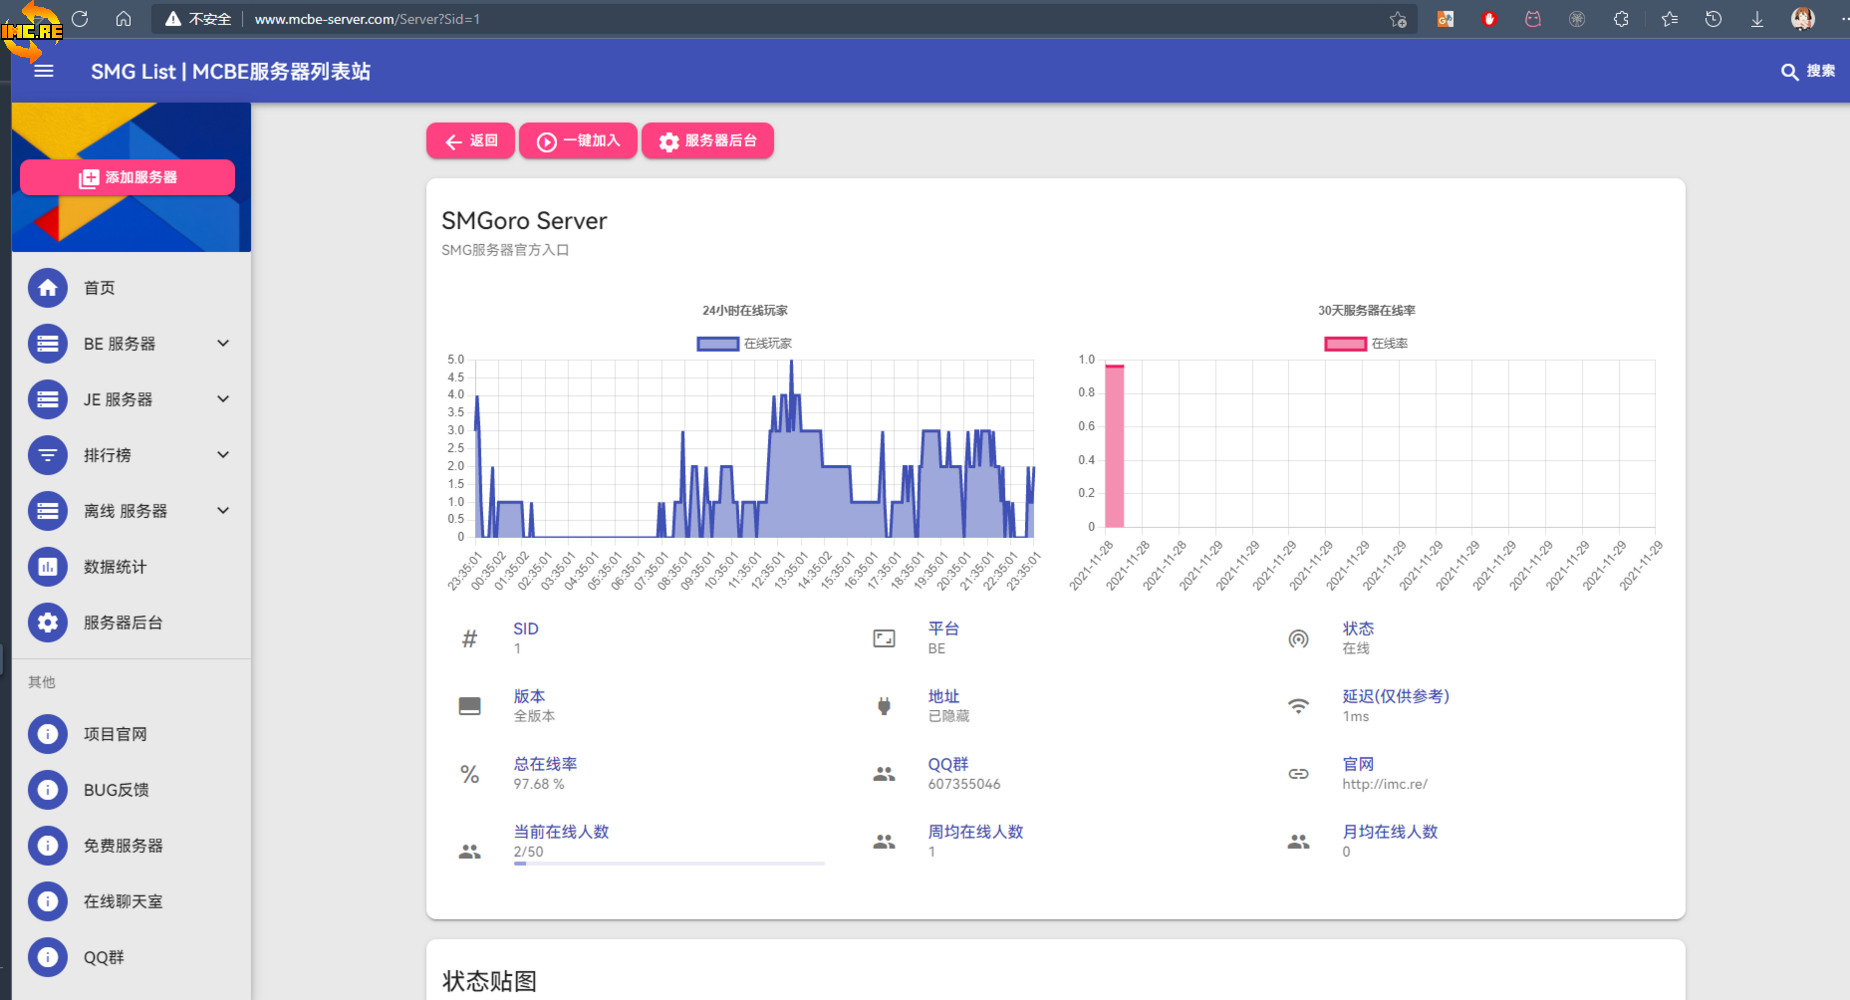Open 数据统计 statistics icon in sidebar

pos(48,567)
